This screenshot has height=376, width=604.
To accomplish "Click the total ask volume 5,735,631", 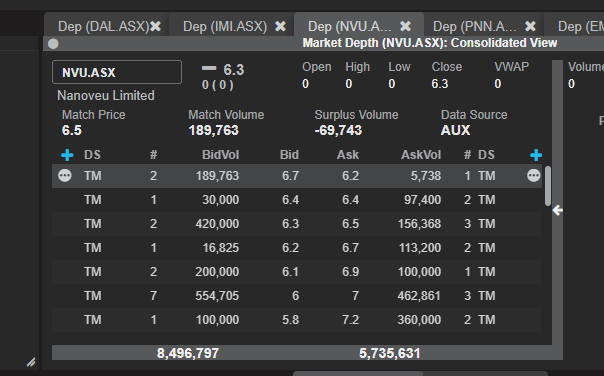I will point(389,353).
